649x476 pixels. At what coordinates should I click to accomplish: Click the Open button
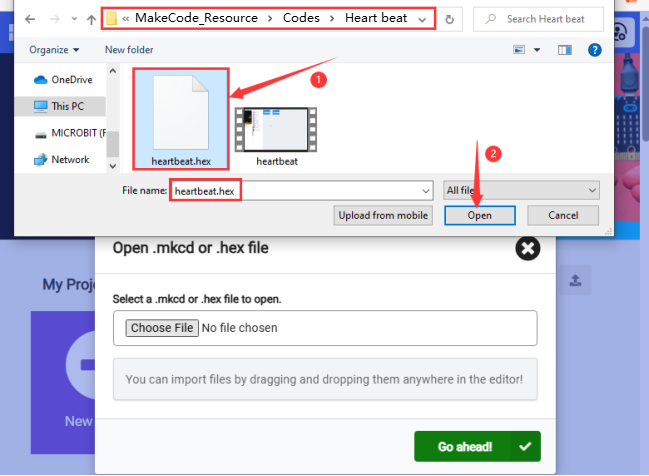point(479,215)
